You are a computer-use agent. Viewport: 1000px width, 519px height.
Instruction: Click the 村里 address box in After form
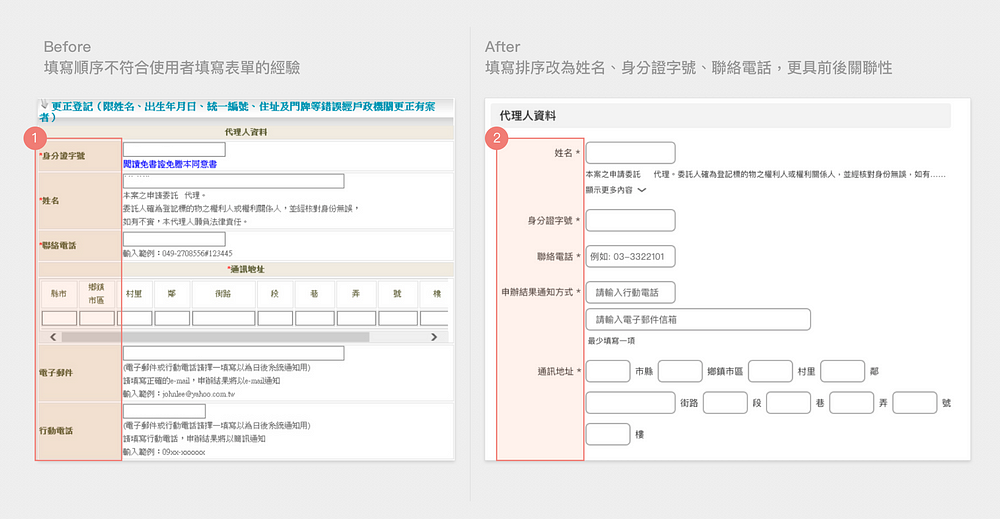coord(770,371)
